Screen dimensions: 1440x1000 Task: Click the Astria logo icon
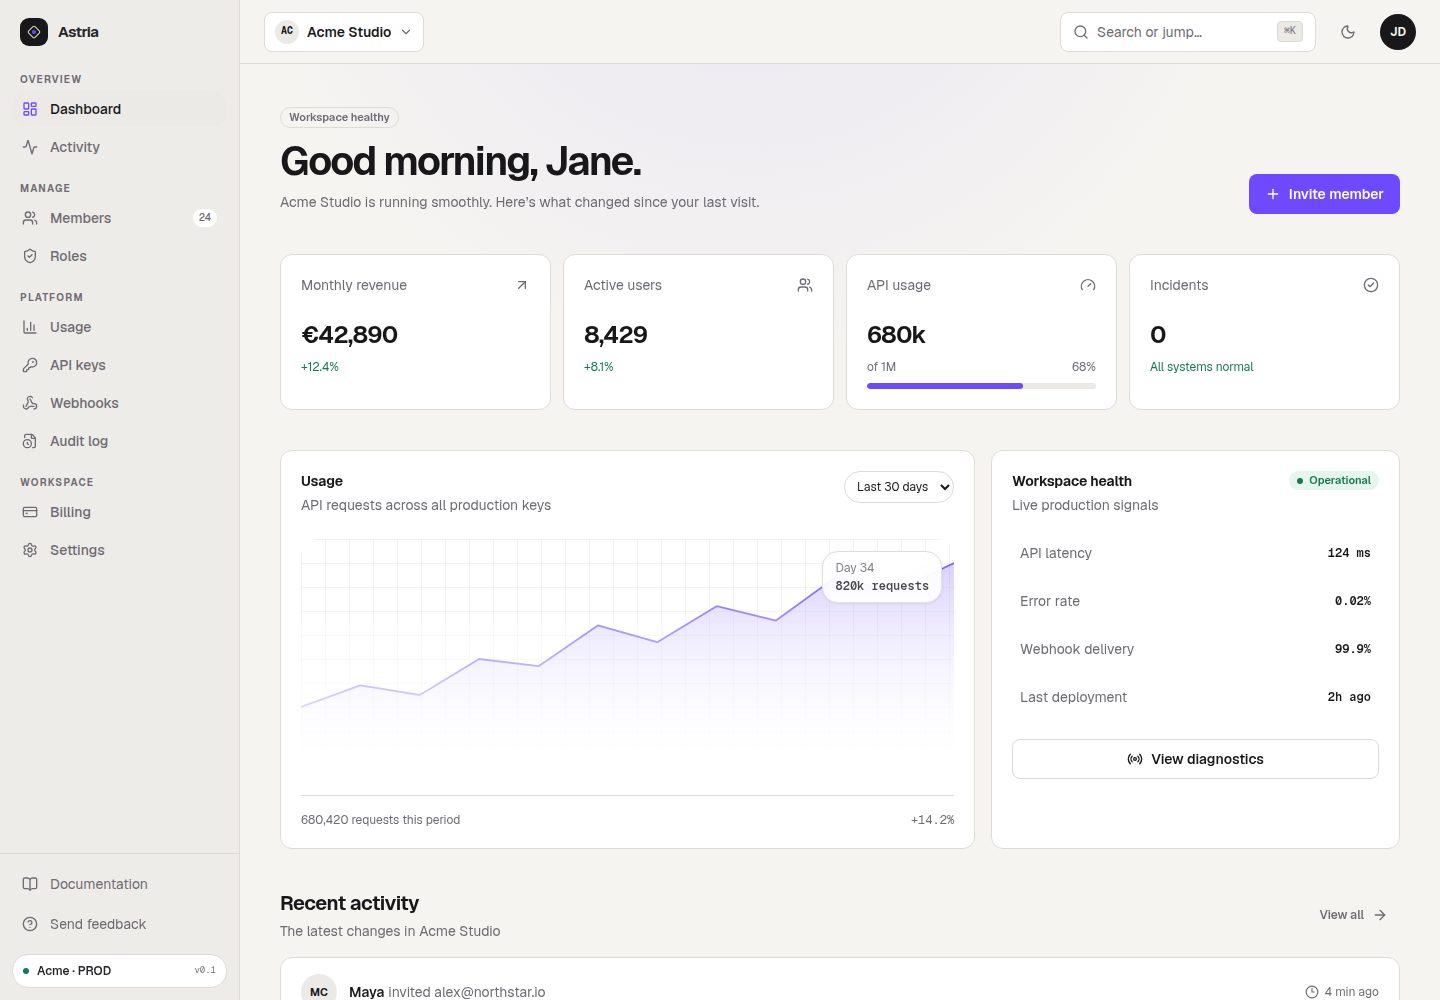(34, 32)
